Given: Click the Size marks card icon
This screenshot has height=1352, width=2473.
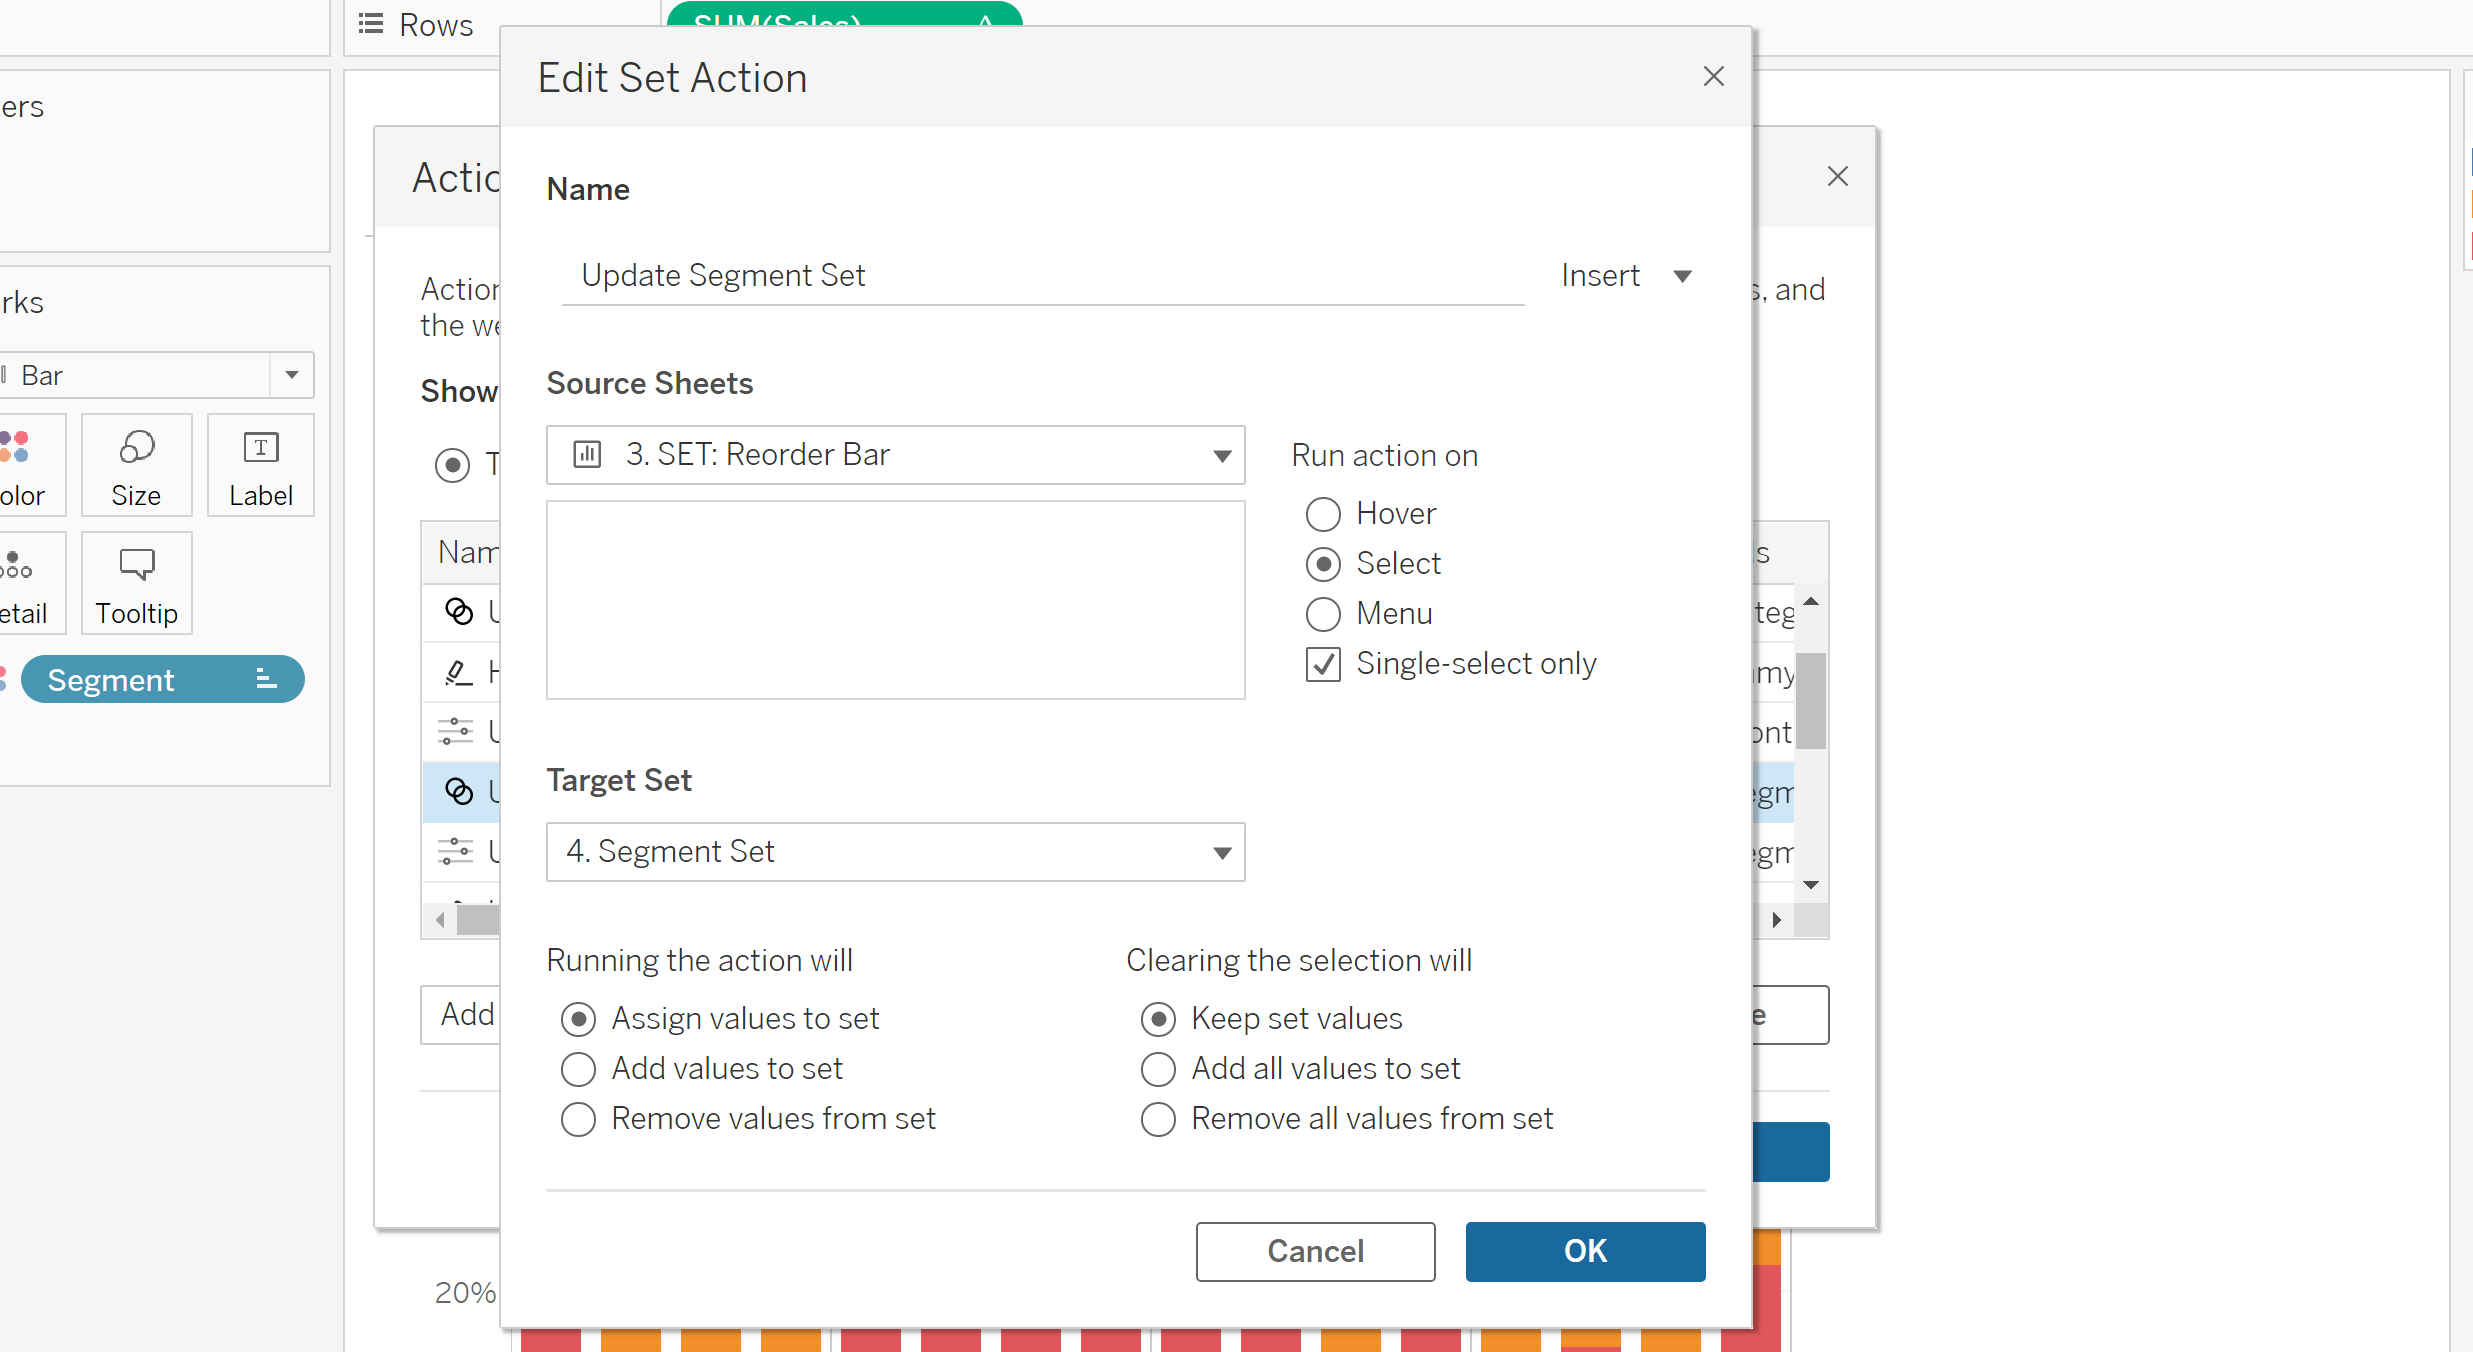Looking at the screenshot, I should pos(136,448).
